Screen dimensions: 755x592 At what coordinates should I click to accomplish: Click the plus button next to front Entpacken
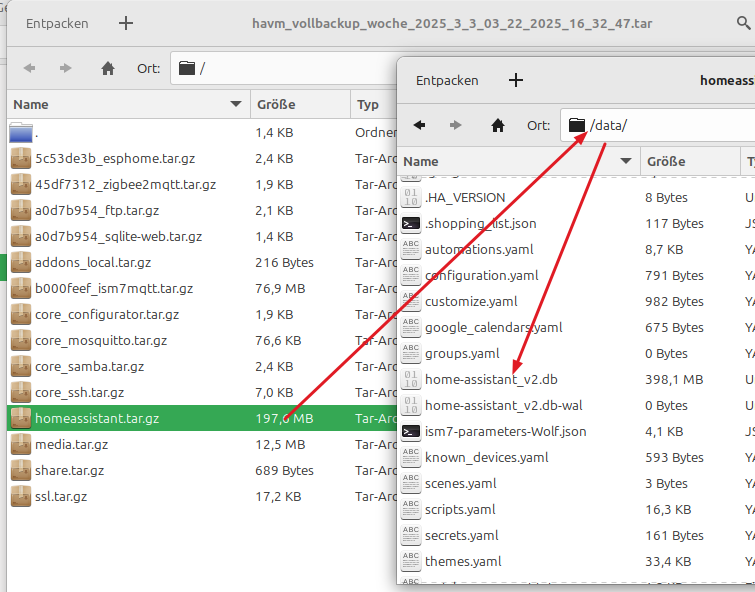515,80
